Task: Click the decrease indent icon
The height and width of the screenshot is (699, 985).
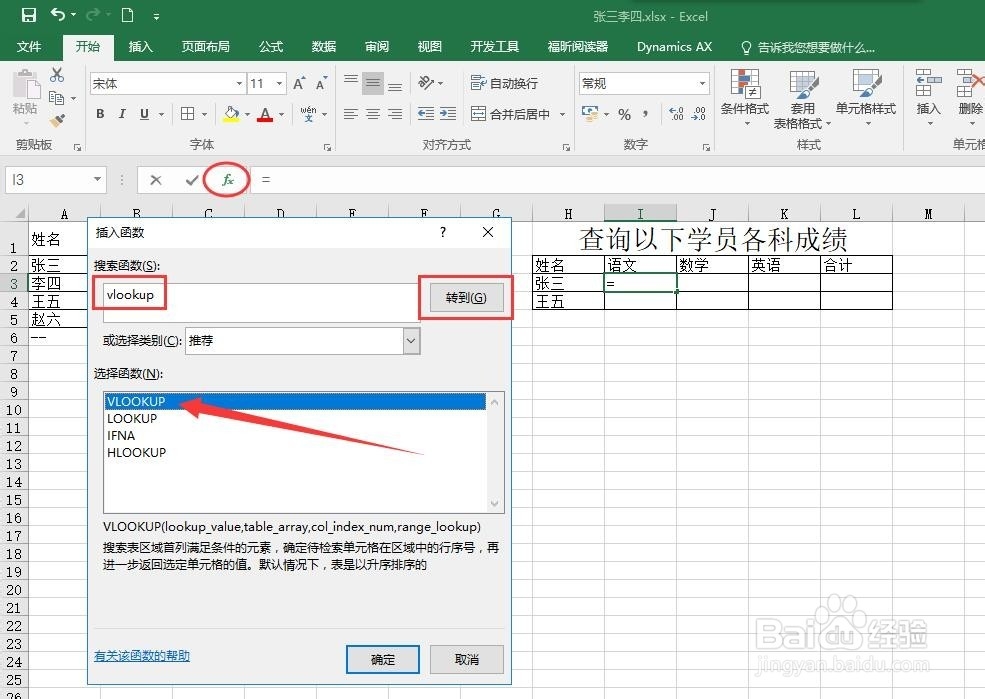Action: [426, 114]
